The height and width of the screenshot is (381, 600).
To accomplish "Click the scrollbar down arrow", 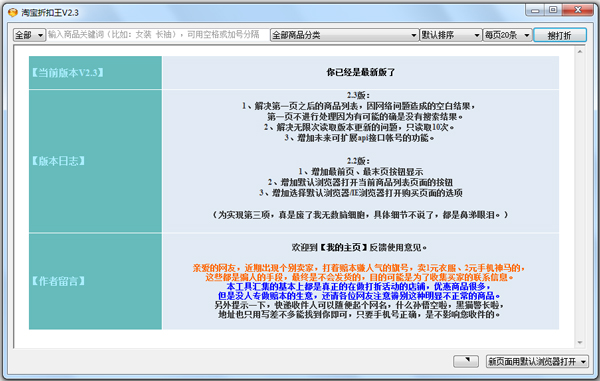I will (580, 342).
